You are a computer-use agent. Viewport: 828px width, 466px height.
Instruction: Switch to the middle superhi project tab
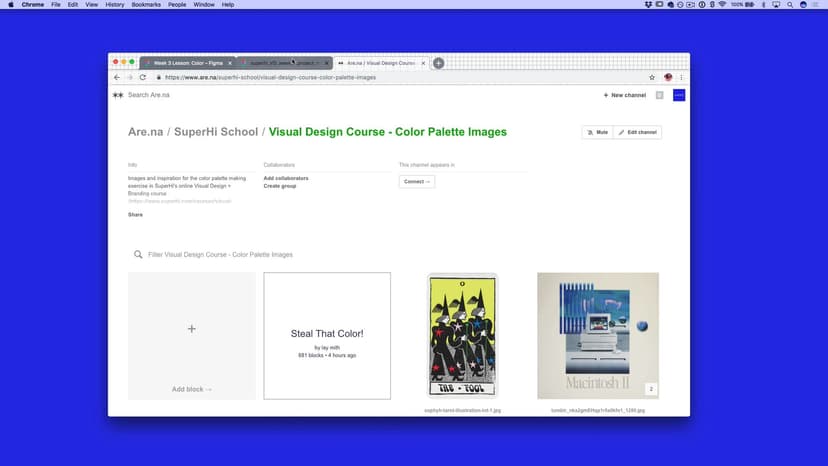coord(284,63)
